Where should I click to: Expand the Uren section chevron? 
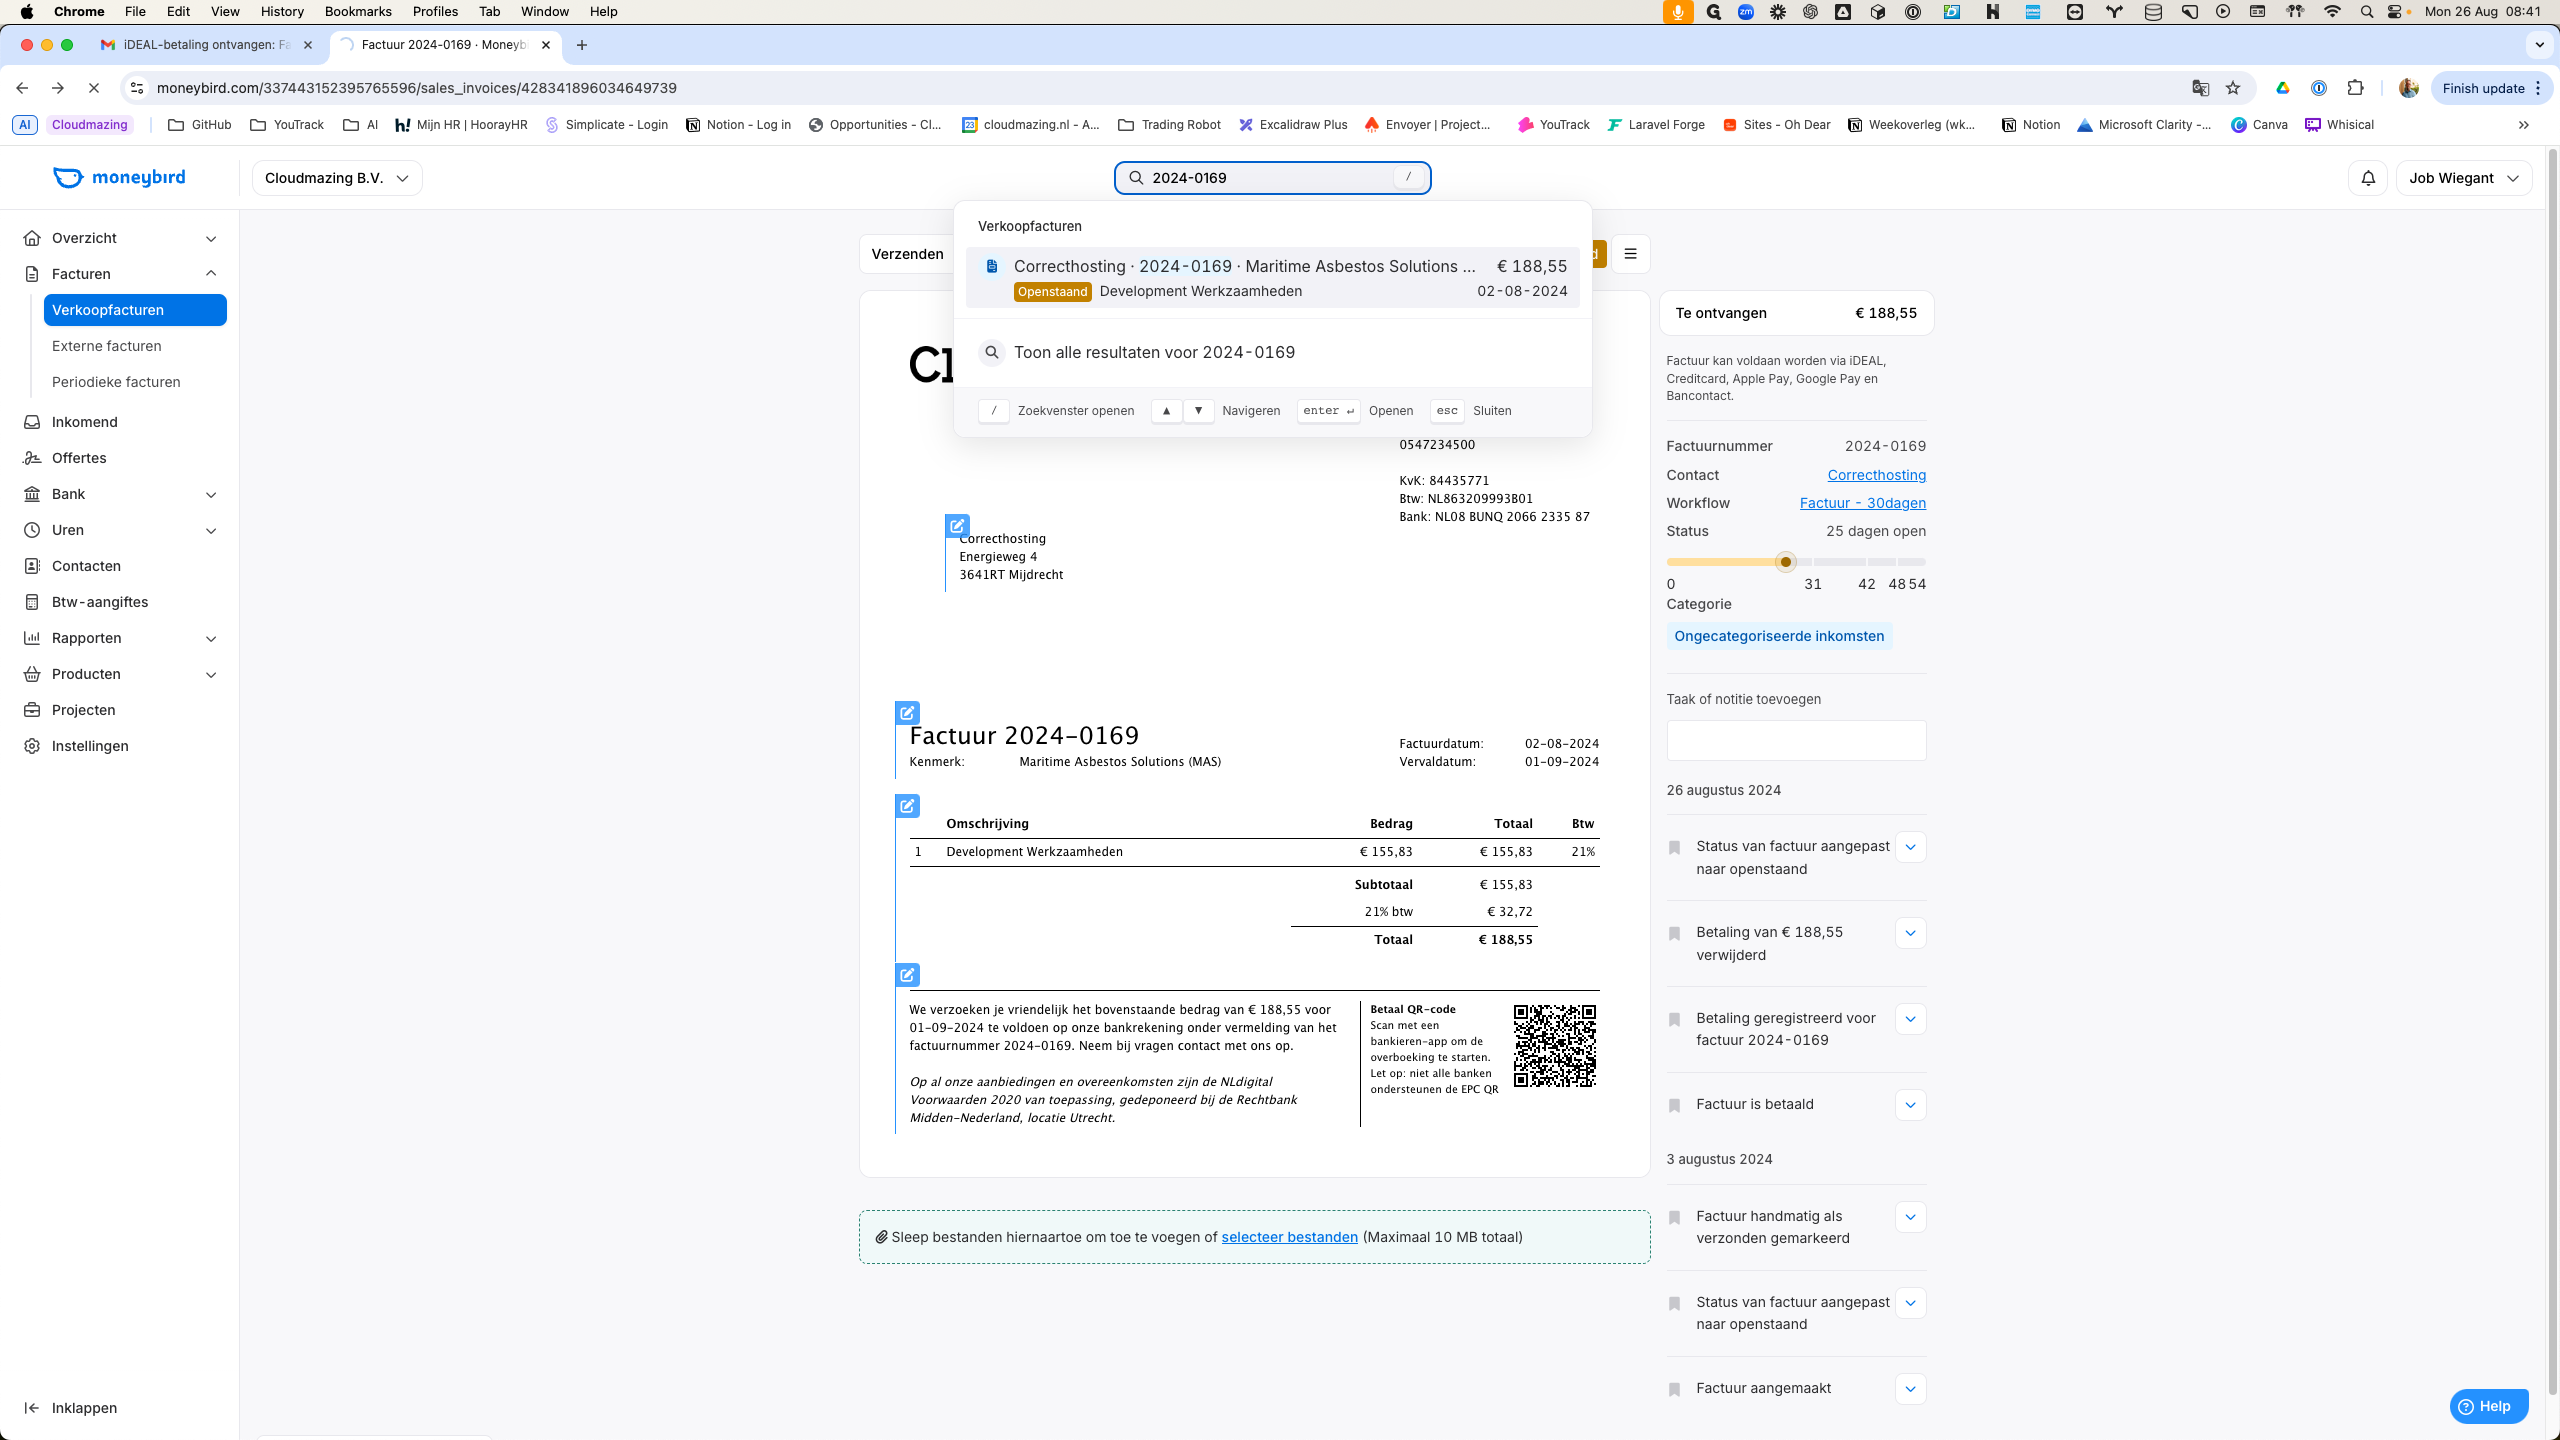click(211, 530)
